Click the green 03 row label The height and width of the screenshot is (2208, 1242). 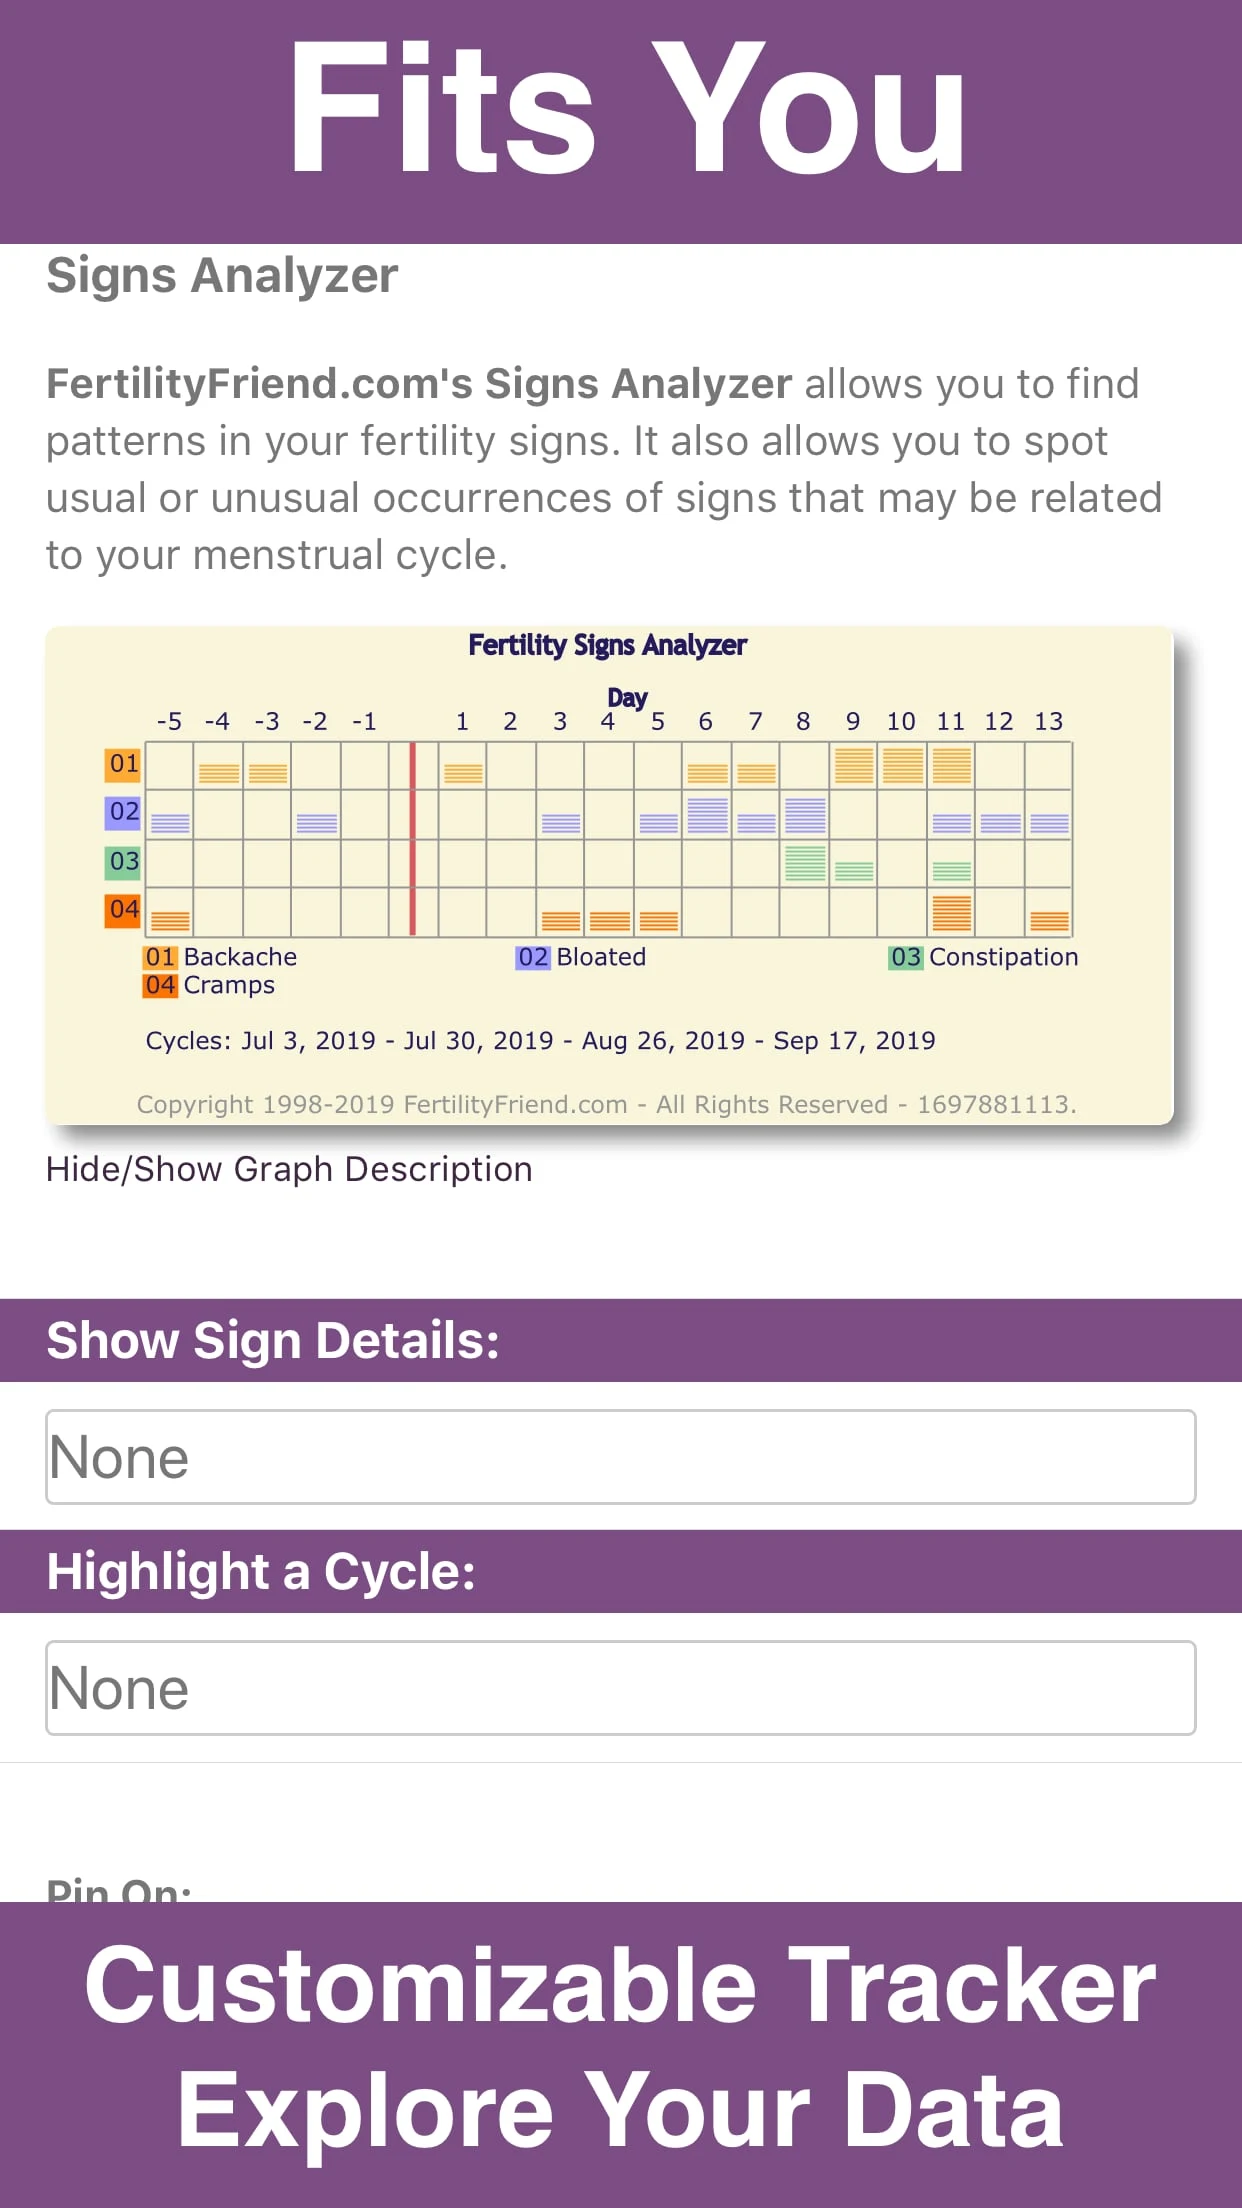coord(123,861)
